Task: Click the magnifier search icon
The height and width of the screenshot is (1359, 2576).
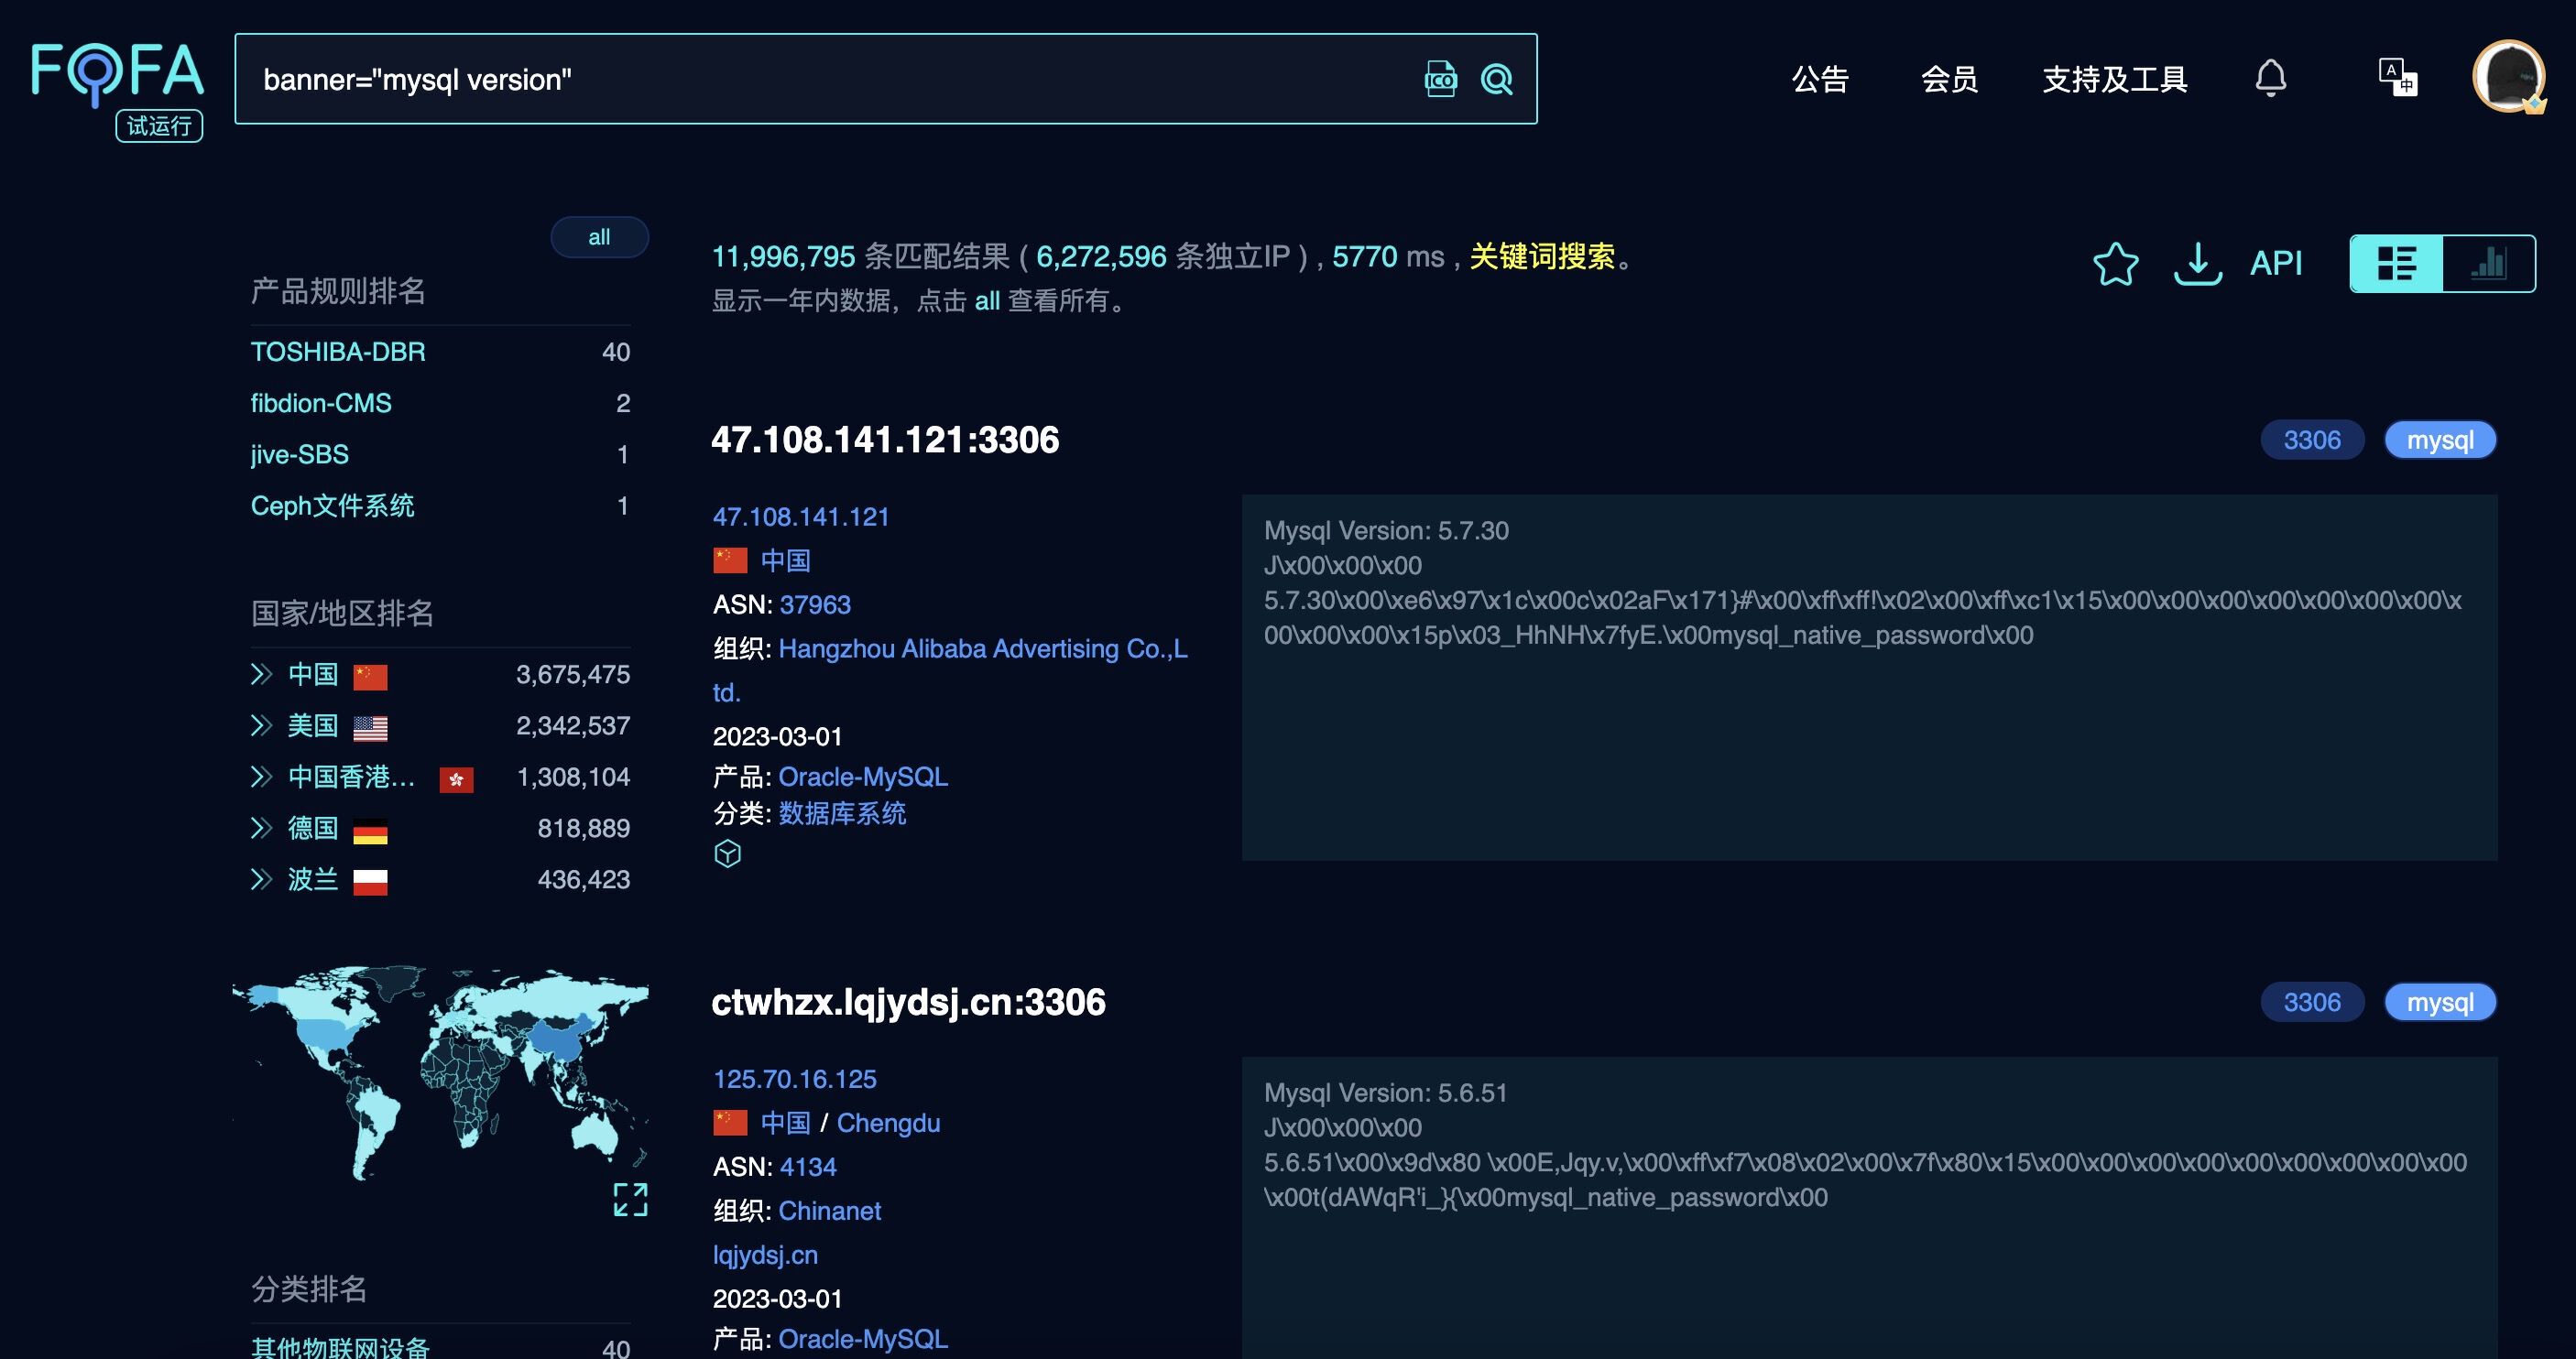Action: (x=1496, y=79)
